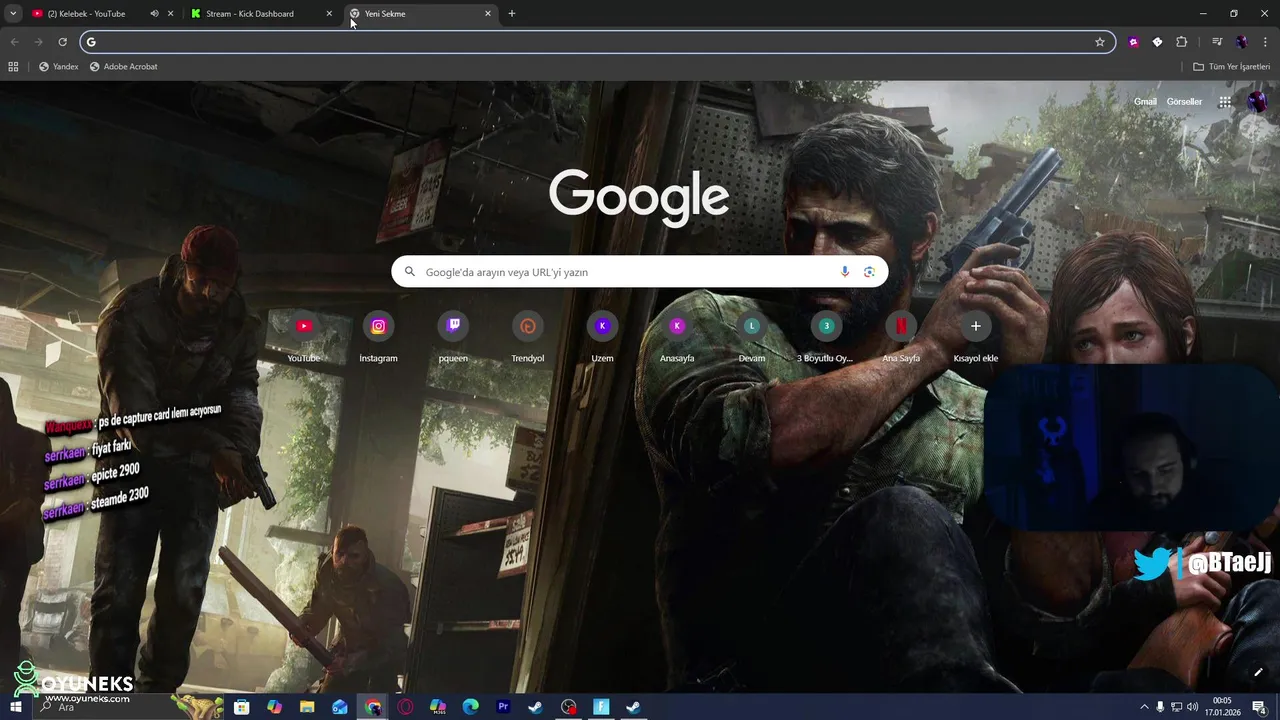This screenshot has height=720, width=1280.
Task: Customize Chrome with the pencil icon
Action: pyautogui.click(x=1258, y=672)
